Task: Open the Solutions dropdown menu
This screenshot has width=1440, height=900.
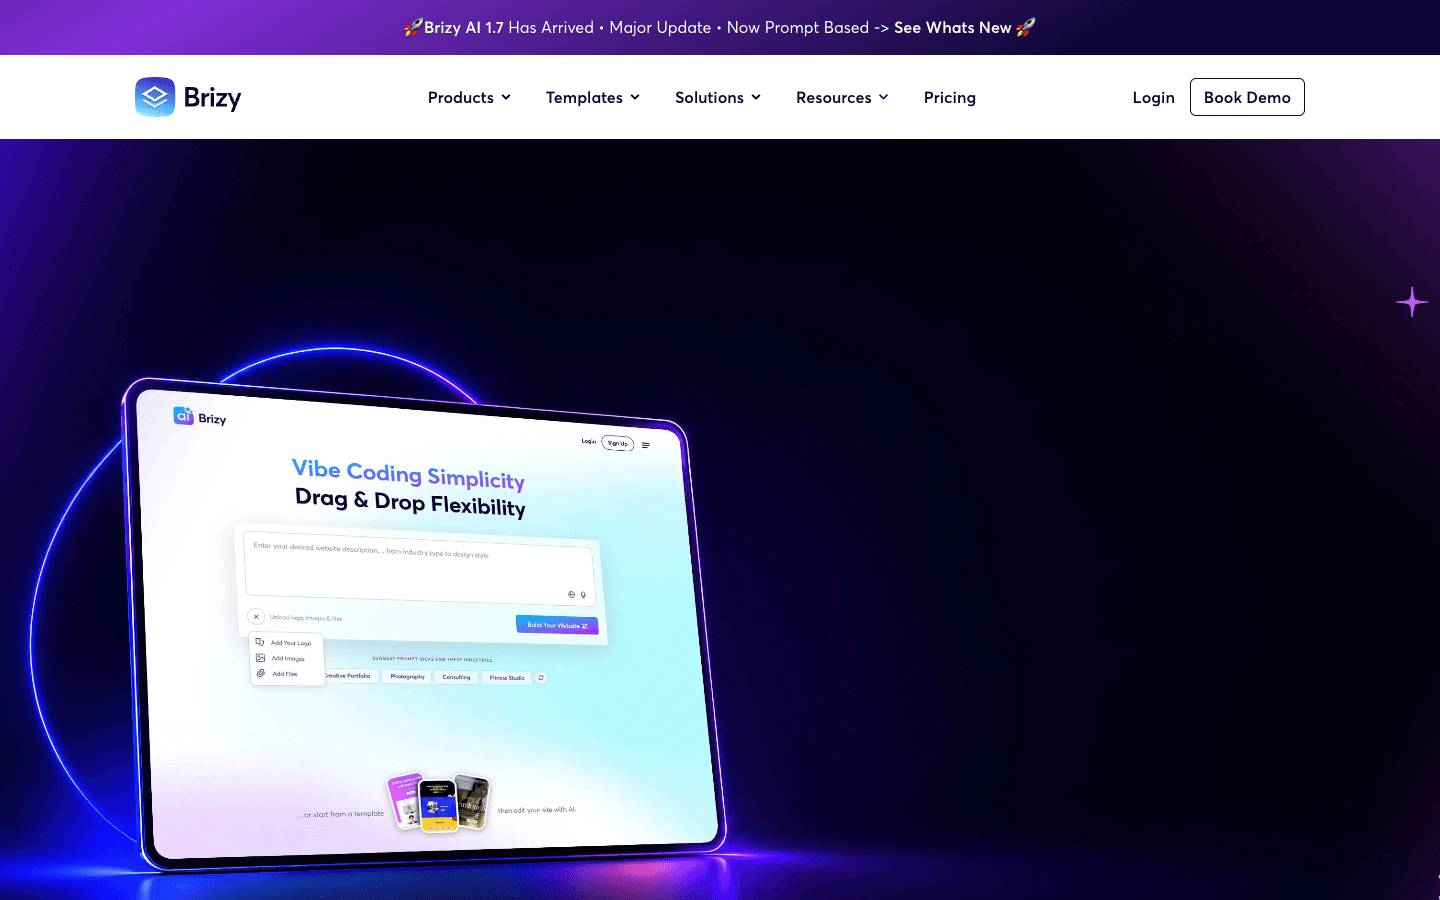Action: point(717,97)
